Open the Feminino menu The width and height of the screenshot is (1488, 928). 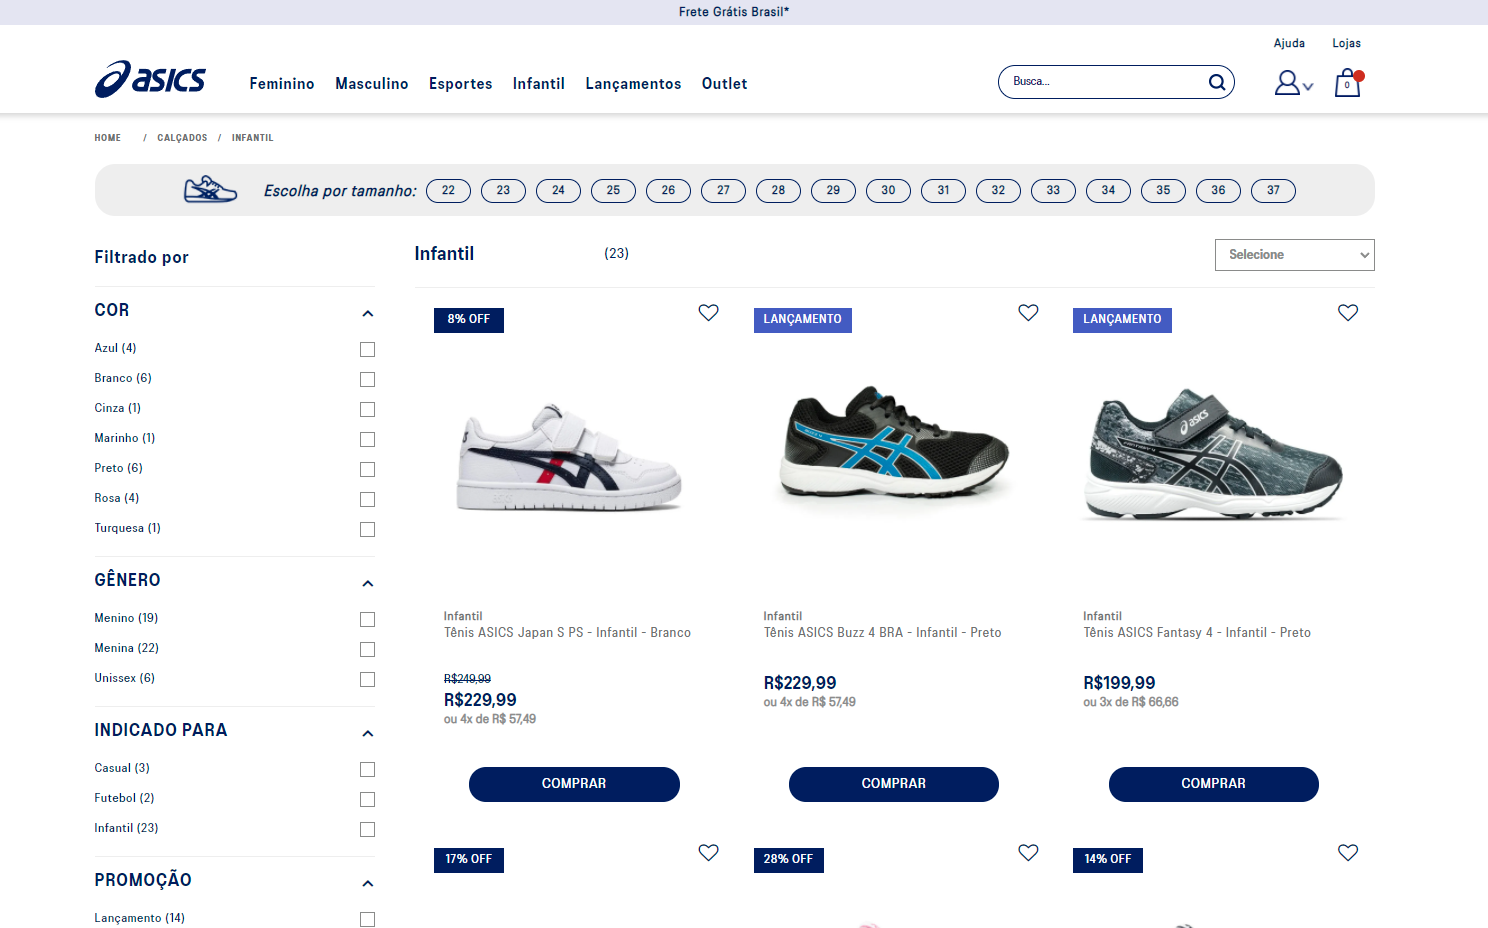pyautogui.click(x=282, y=84)
